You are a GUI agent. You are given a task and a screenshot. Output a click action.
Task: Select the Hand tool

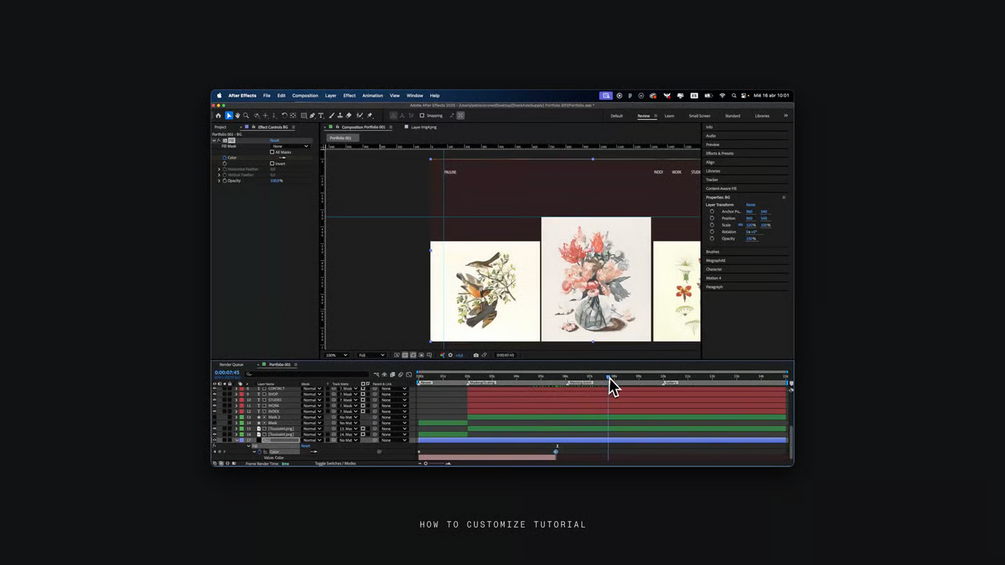(237, 116)
